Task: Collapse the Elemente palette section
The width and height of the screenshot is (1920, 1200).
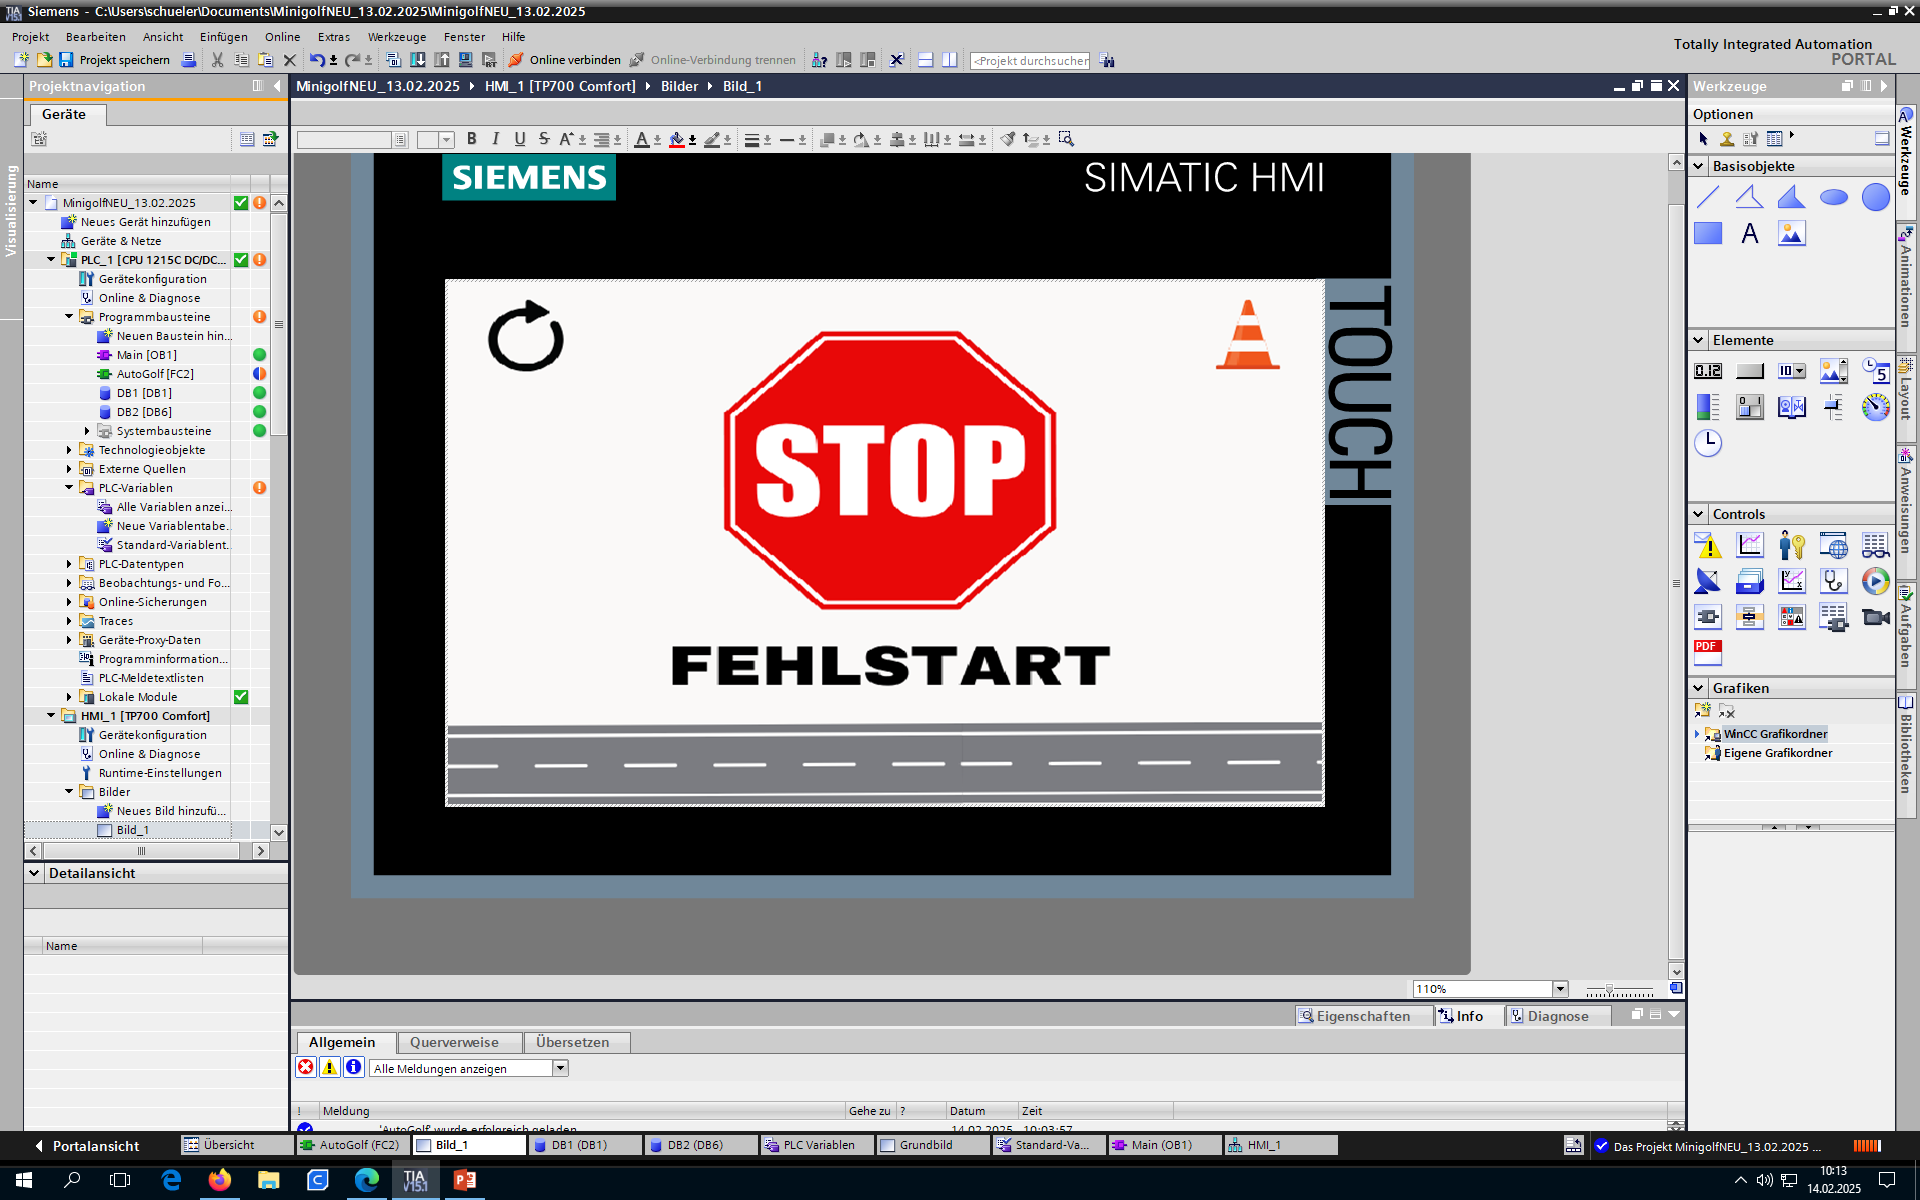Action: pyautogui.click(x=1698, y=340)
